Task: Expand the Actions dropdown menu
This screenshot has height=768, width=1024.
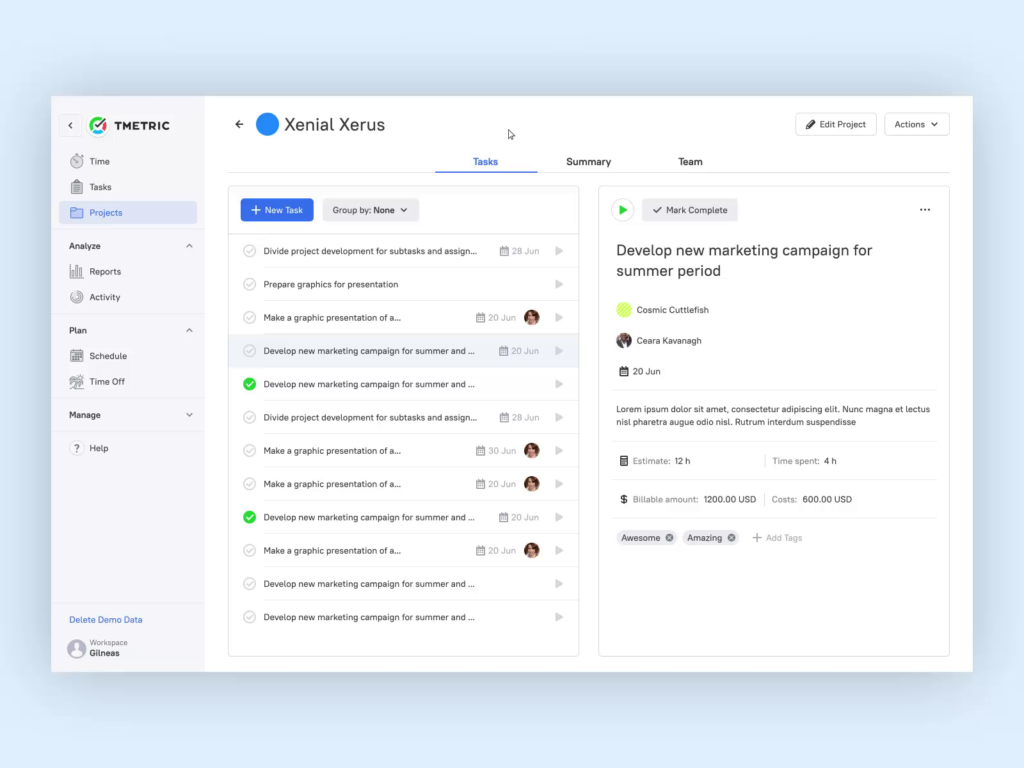Action: click(916, 125)
